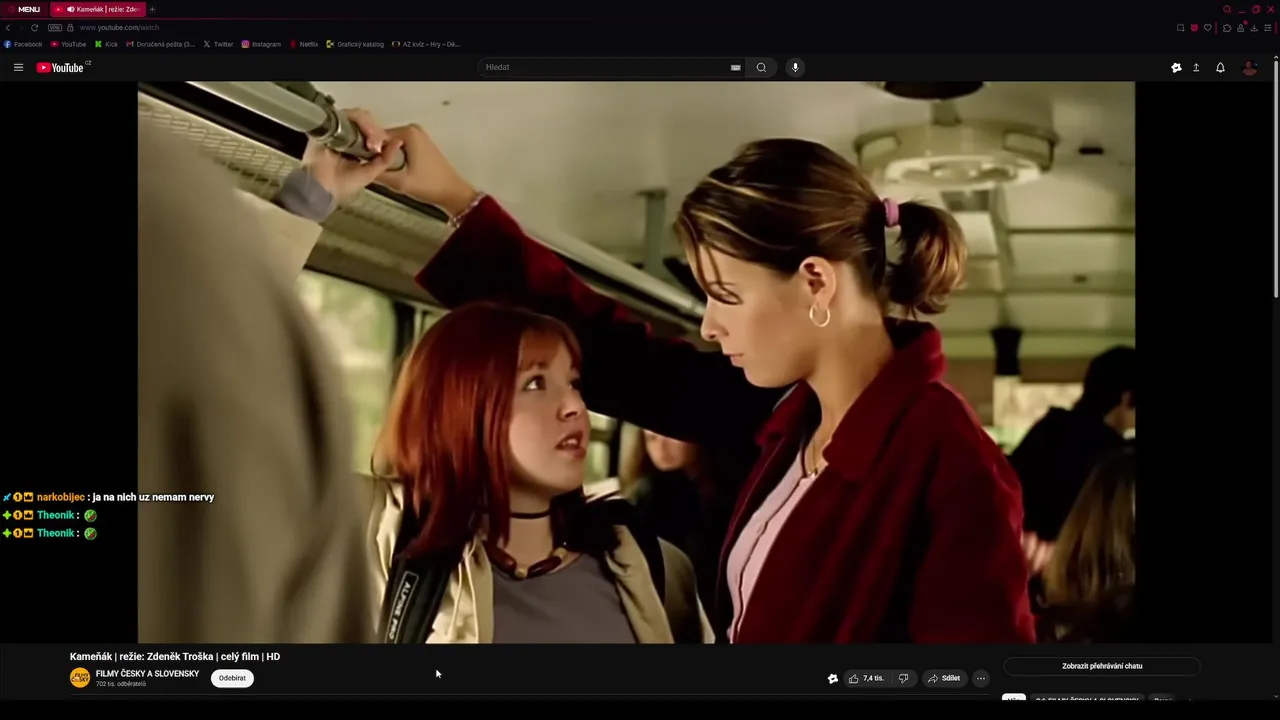The height and width of the screenshot is (720, 1280).
Task: Open the extension icon beside YouTube upload
Action: pyautogui.click(x=1176, y=68)
